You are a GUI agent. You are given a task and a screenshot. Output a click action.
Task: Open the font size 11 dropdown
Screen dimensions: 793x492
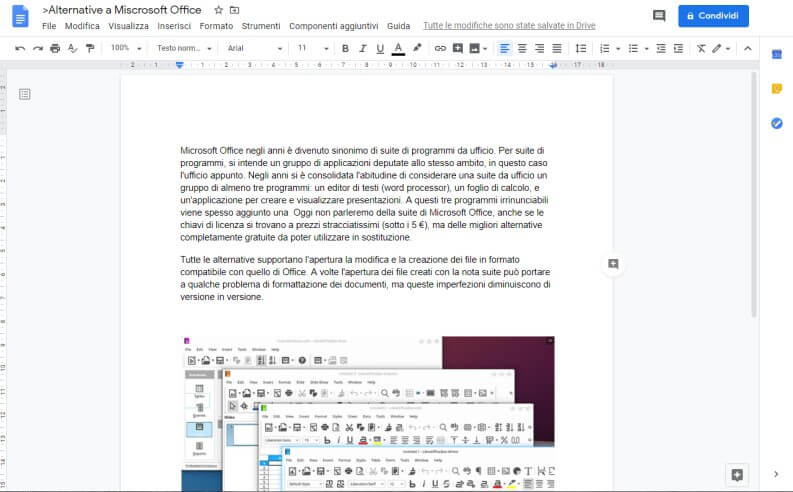pyautogui.click(x=313, y=48)
